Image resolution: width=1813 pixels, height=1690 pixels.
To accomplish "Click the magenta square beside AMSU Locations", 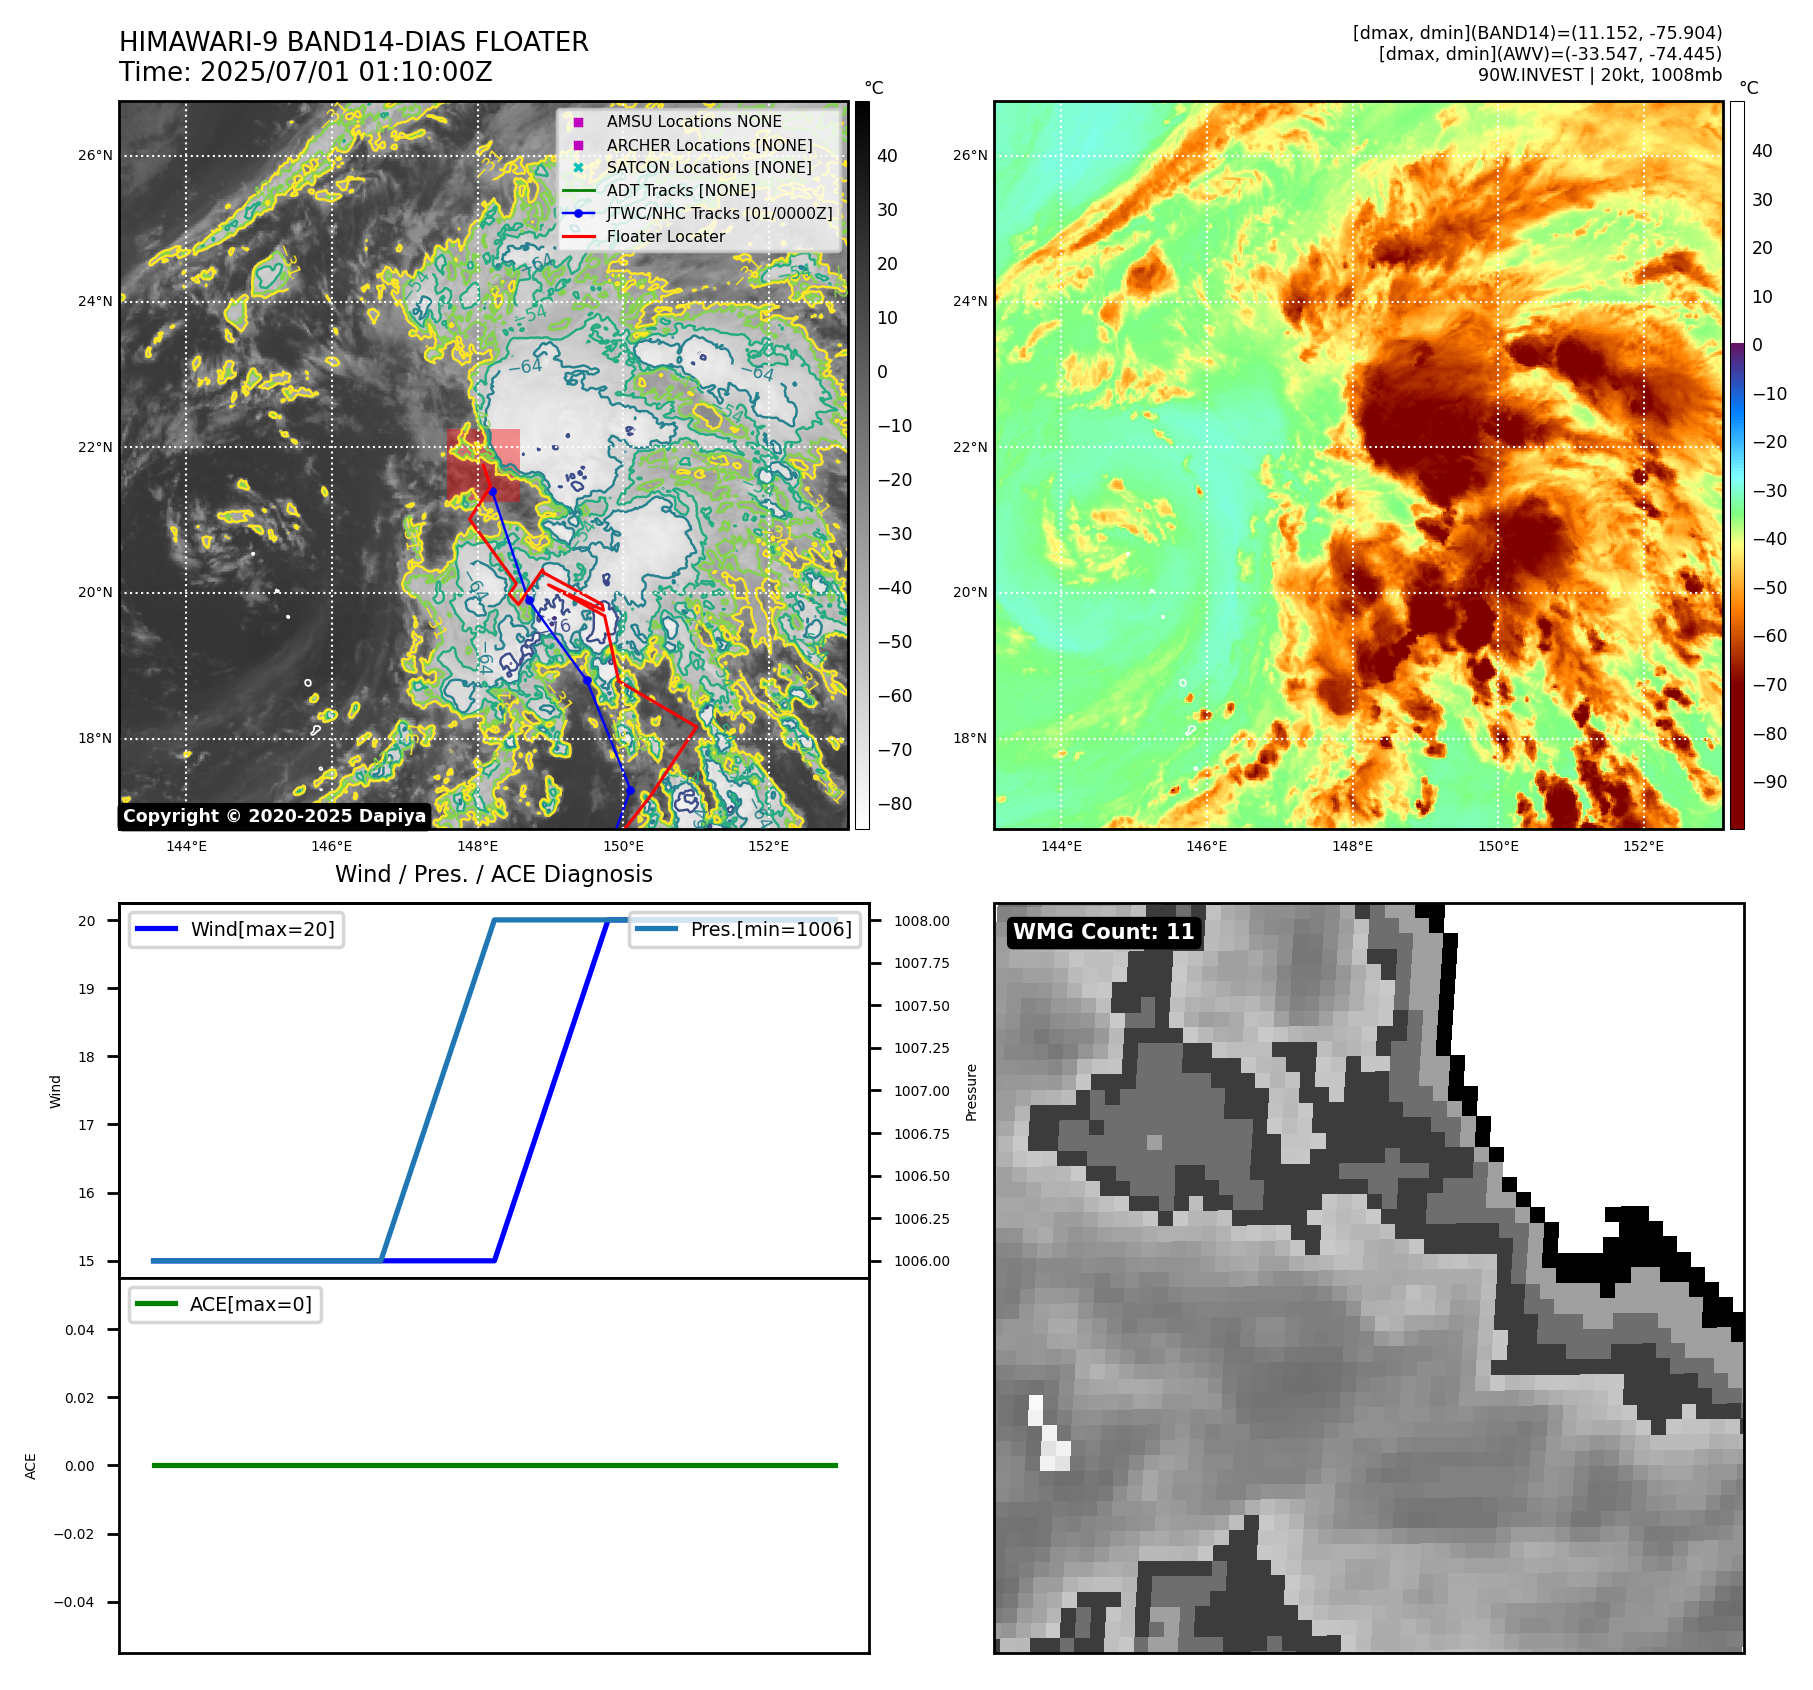I will click(x=578, y=122).
